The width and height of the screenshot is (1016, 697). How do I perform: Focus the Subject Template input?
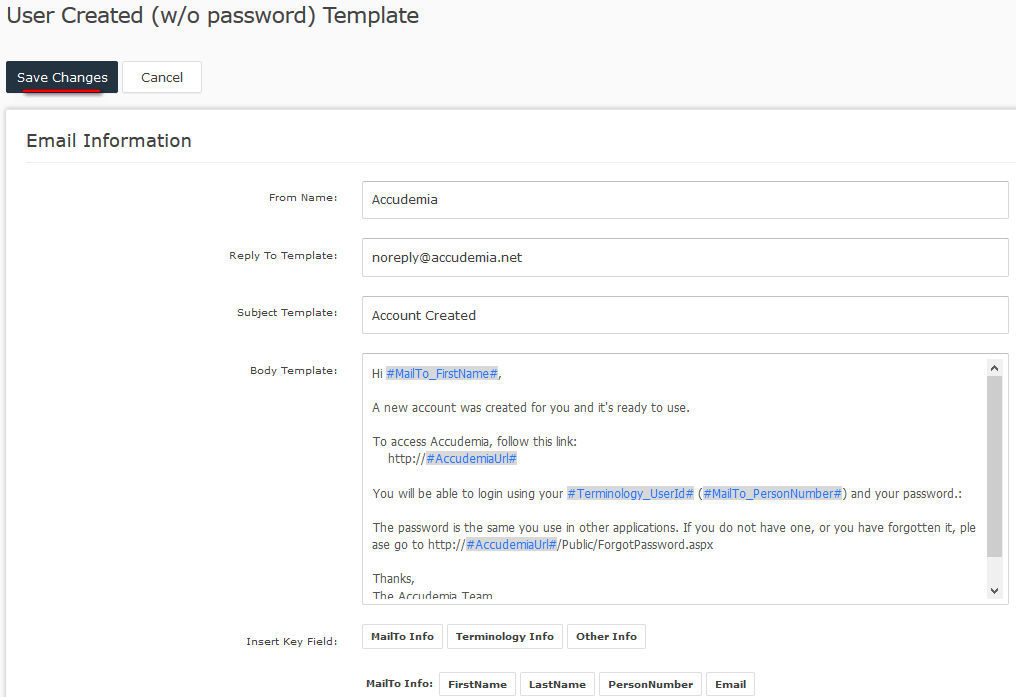coord(684,315)
